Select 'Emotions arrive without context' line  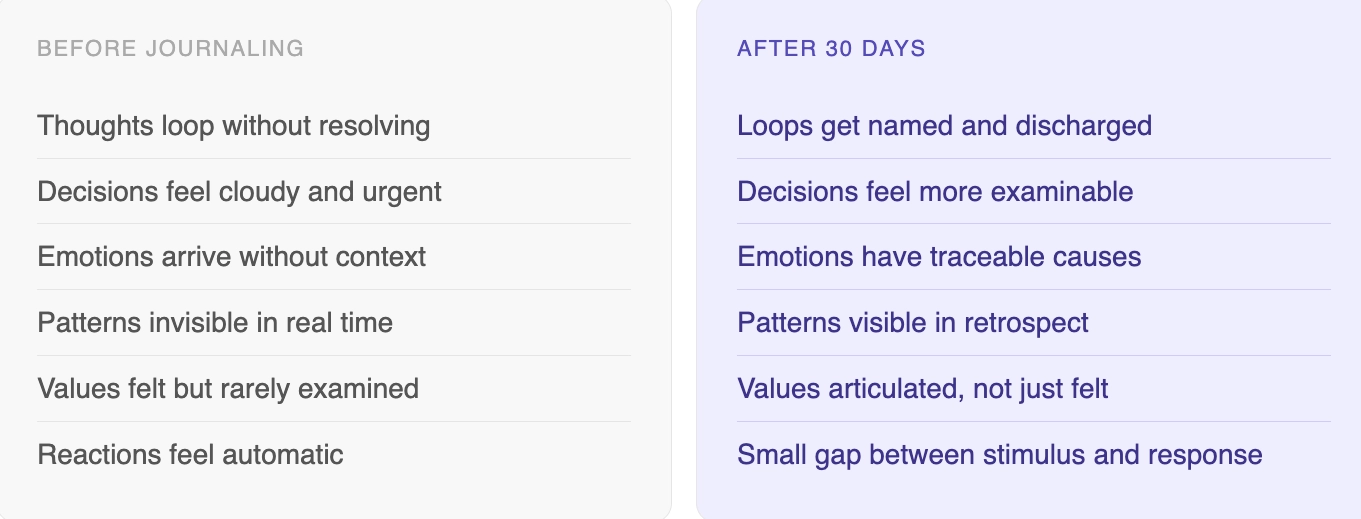coord(232,257)
